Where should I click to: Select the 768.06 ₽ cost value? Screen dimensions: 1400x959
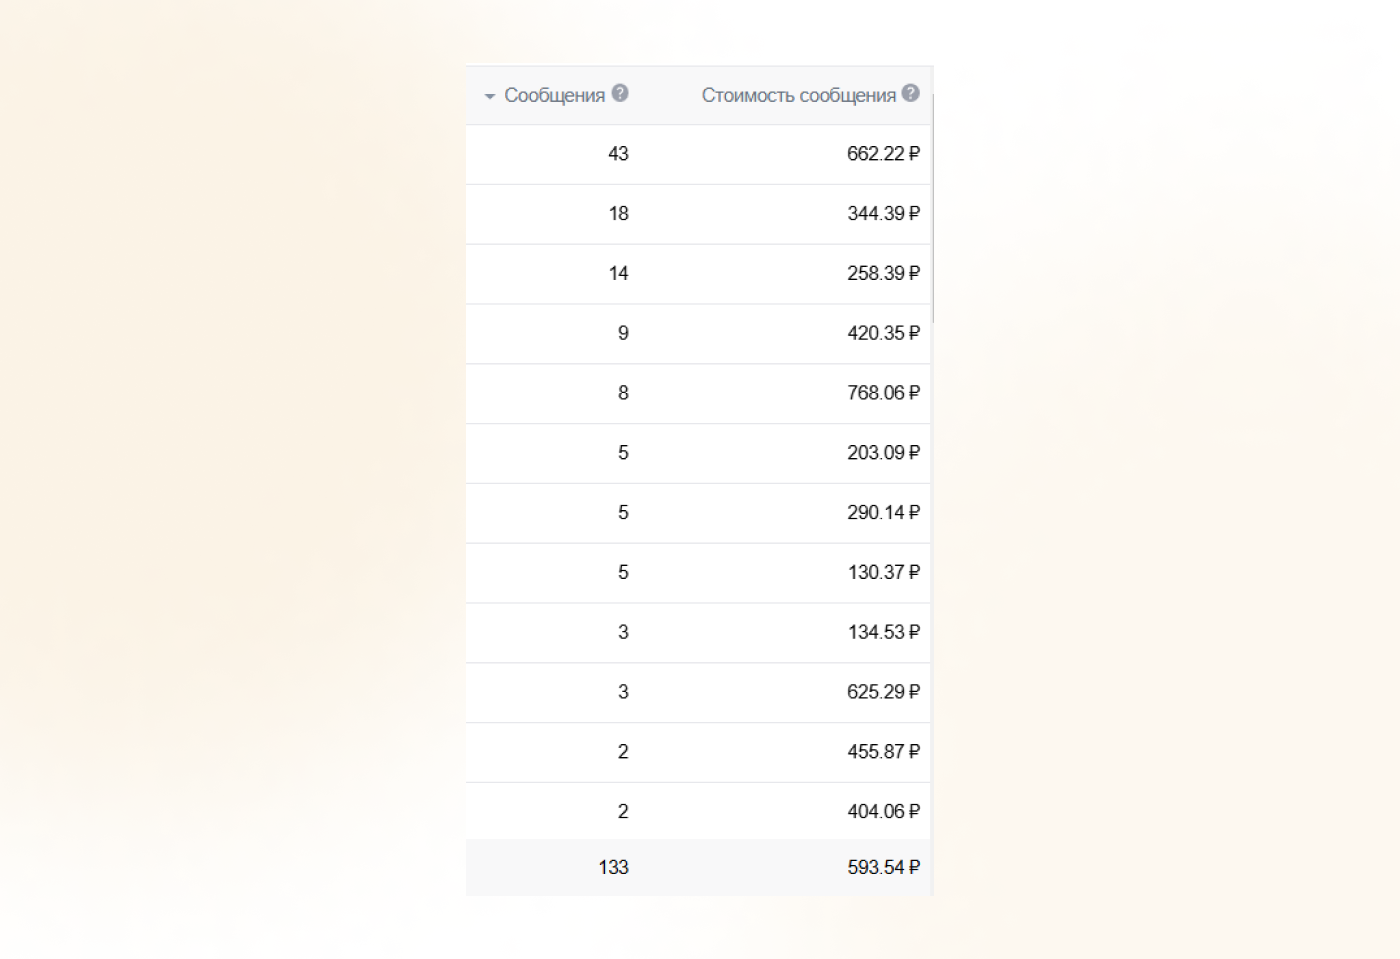coord(883,393)
